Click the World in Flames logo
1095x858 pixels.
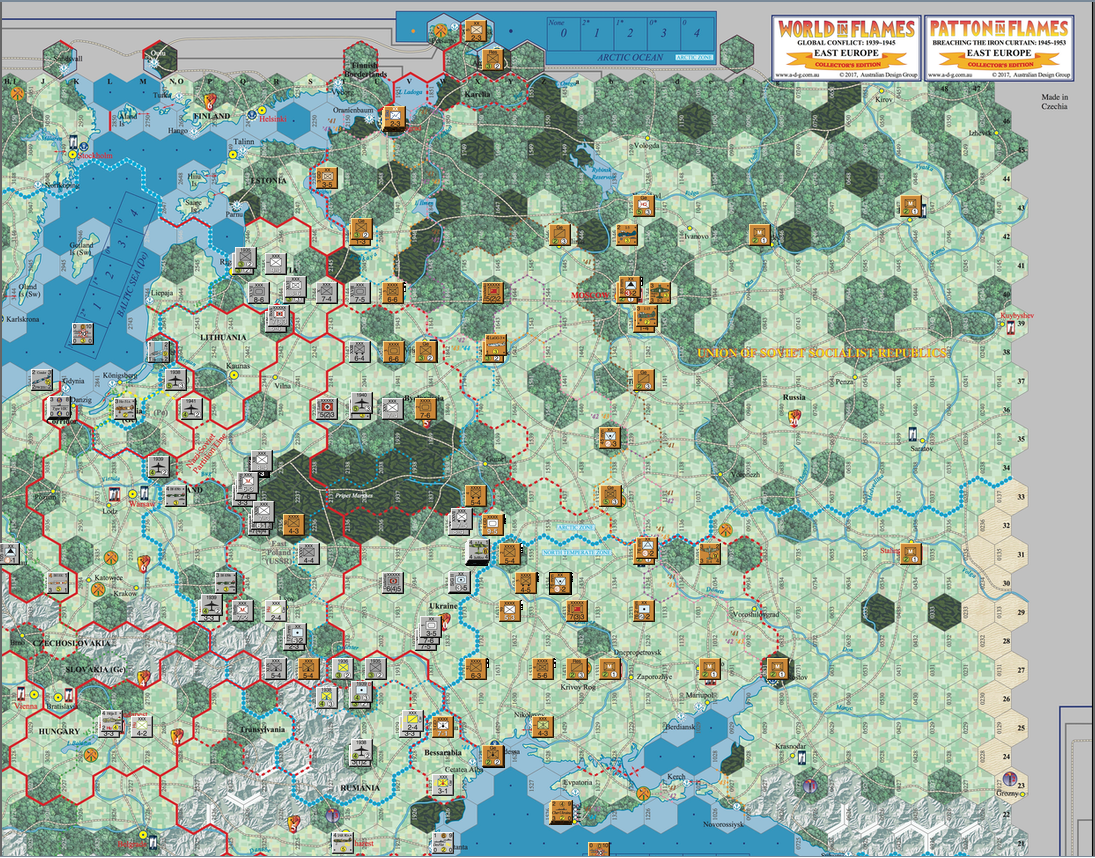846,48
